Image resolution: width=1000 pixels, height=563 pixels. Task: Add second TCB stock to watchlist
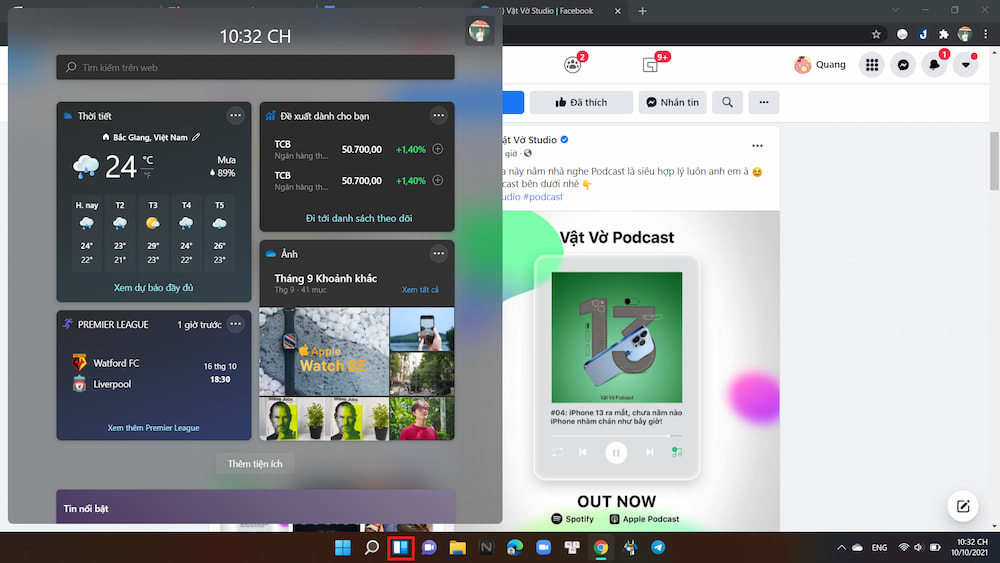click(x=437, y=181)
